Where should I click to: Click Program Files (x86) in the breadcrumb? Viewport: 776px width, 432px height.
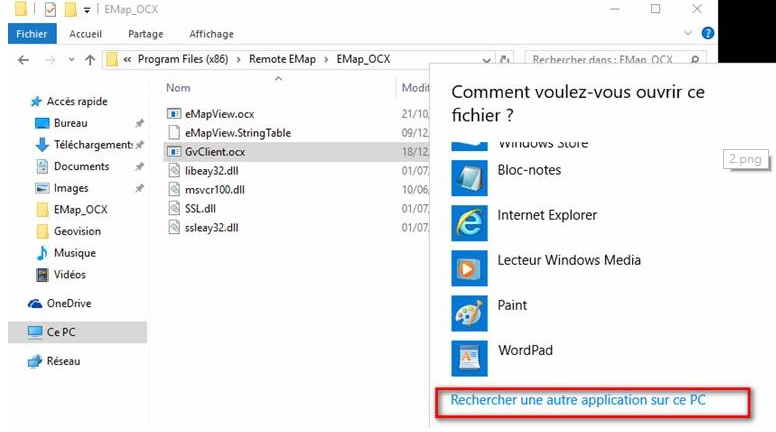(x=183, y=59)
